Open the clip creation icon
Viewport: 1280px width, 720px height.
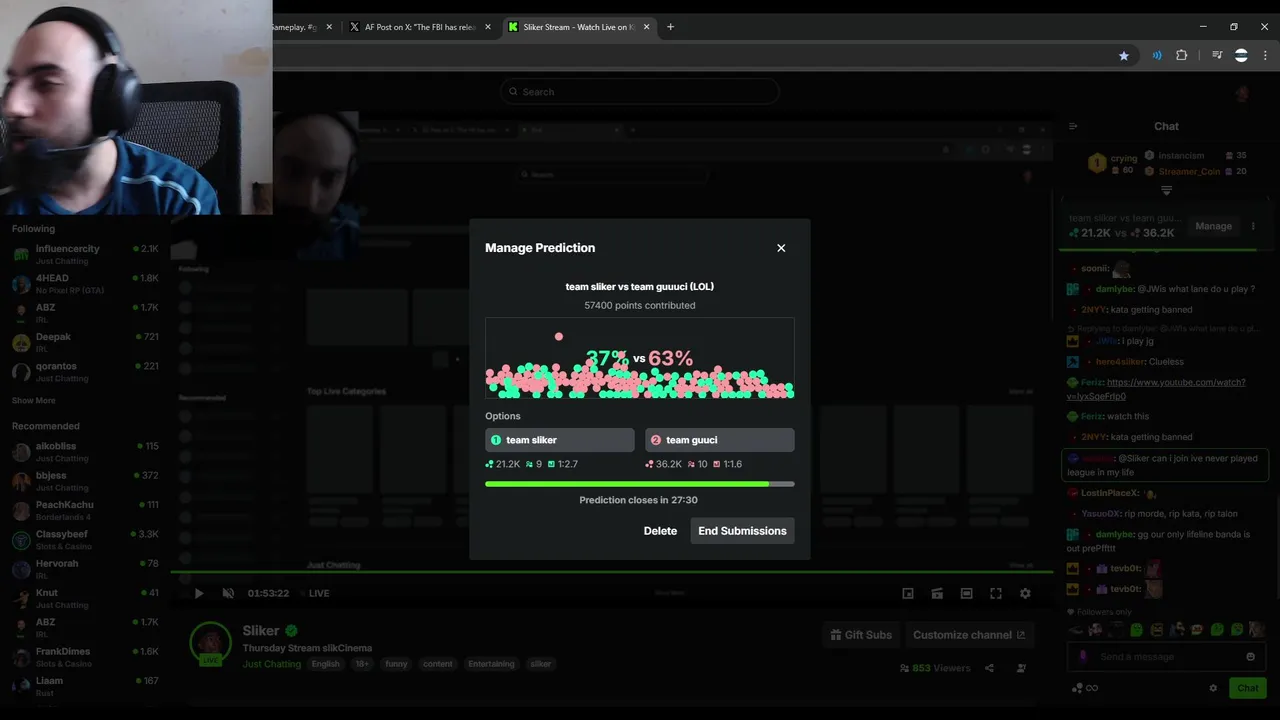point(937,593)
